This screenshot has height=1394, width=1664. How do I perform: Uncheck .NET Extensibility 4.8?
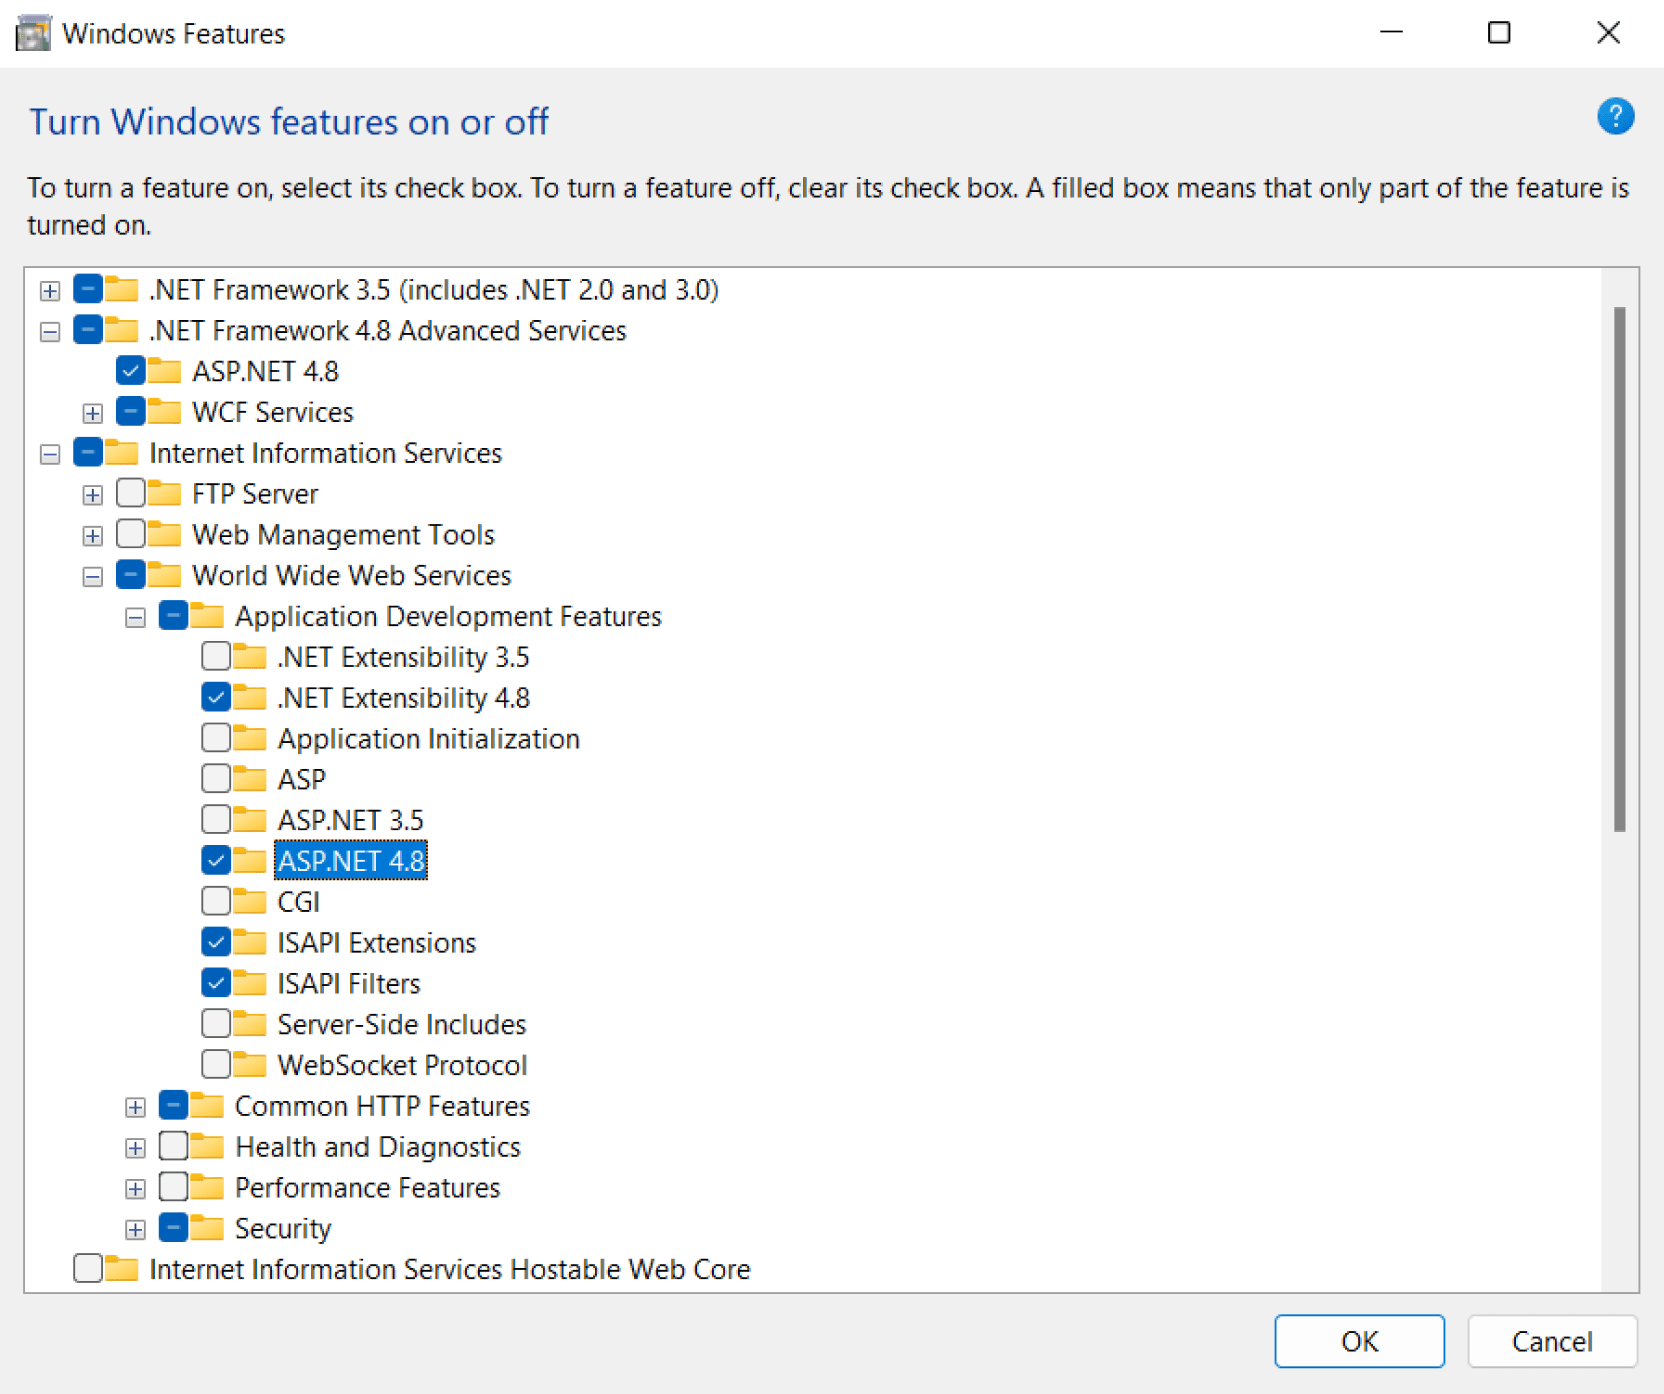tap(216, 697)
